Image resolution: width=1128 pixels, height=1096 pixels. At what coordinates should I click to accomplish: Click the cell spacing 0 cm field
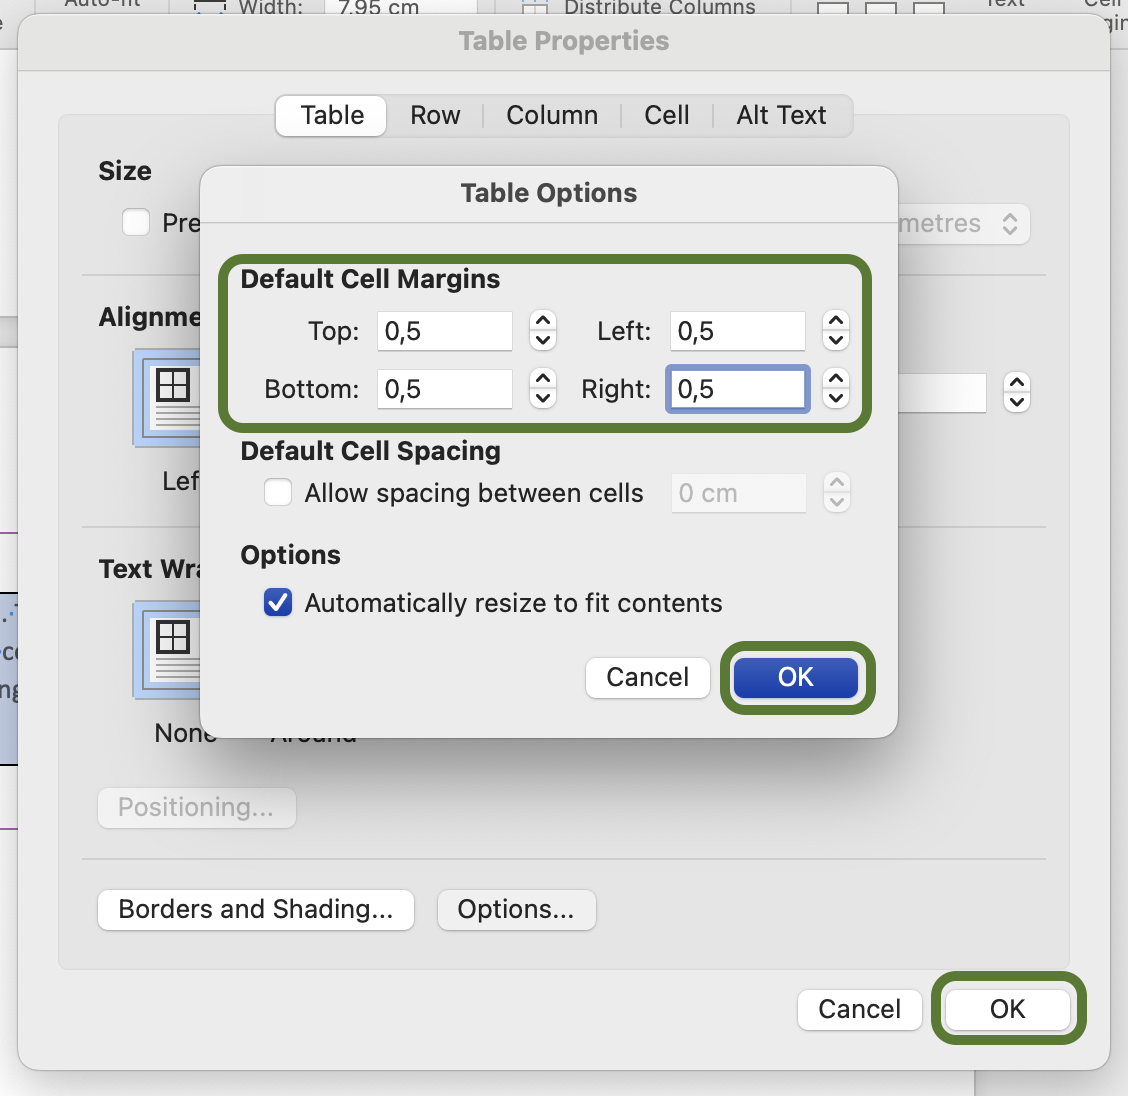point(739,493)
